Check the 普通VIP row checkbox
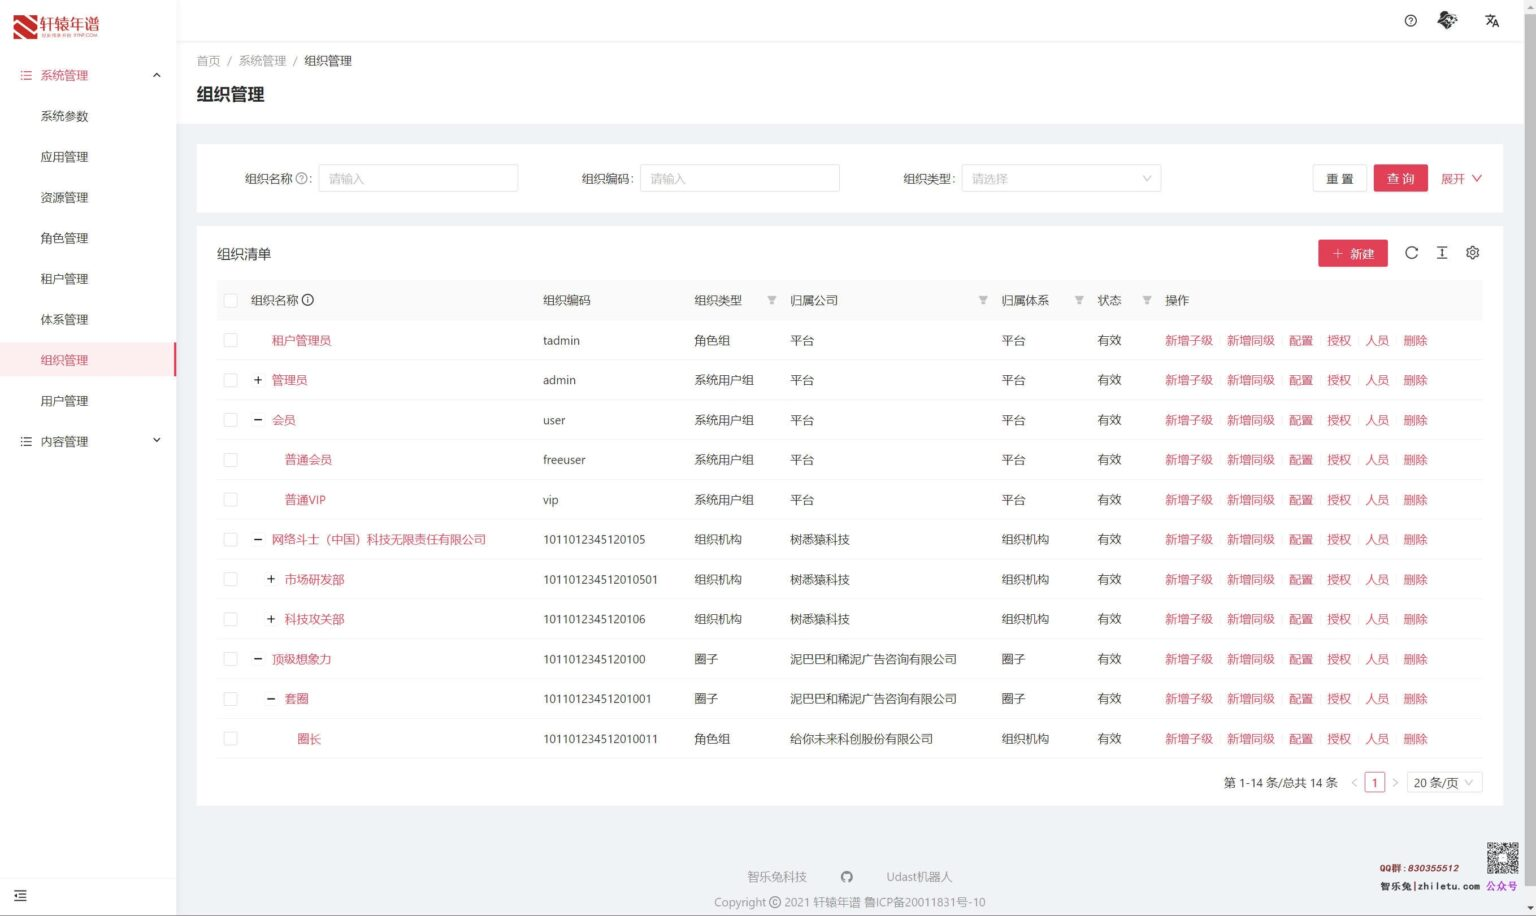Image resolution: width=1536 pixels, height=916 pixels. click(231, 500)
